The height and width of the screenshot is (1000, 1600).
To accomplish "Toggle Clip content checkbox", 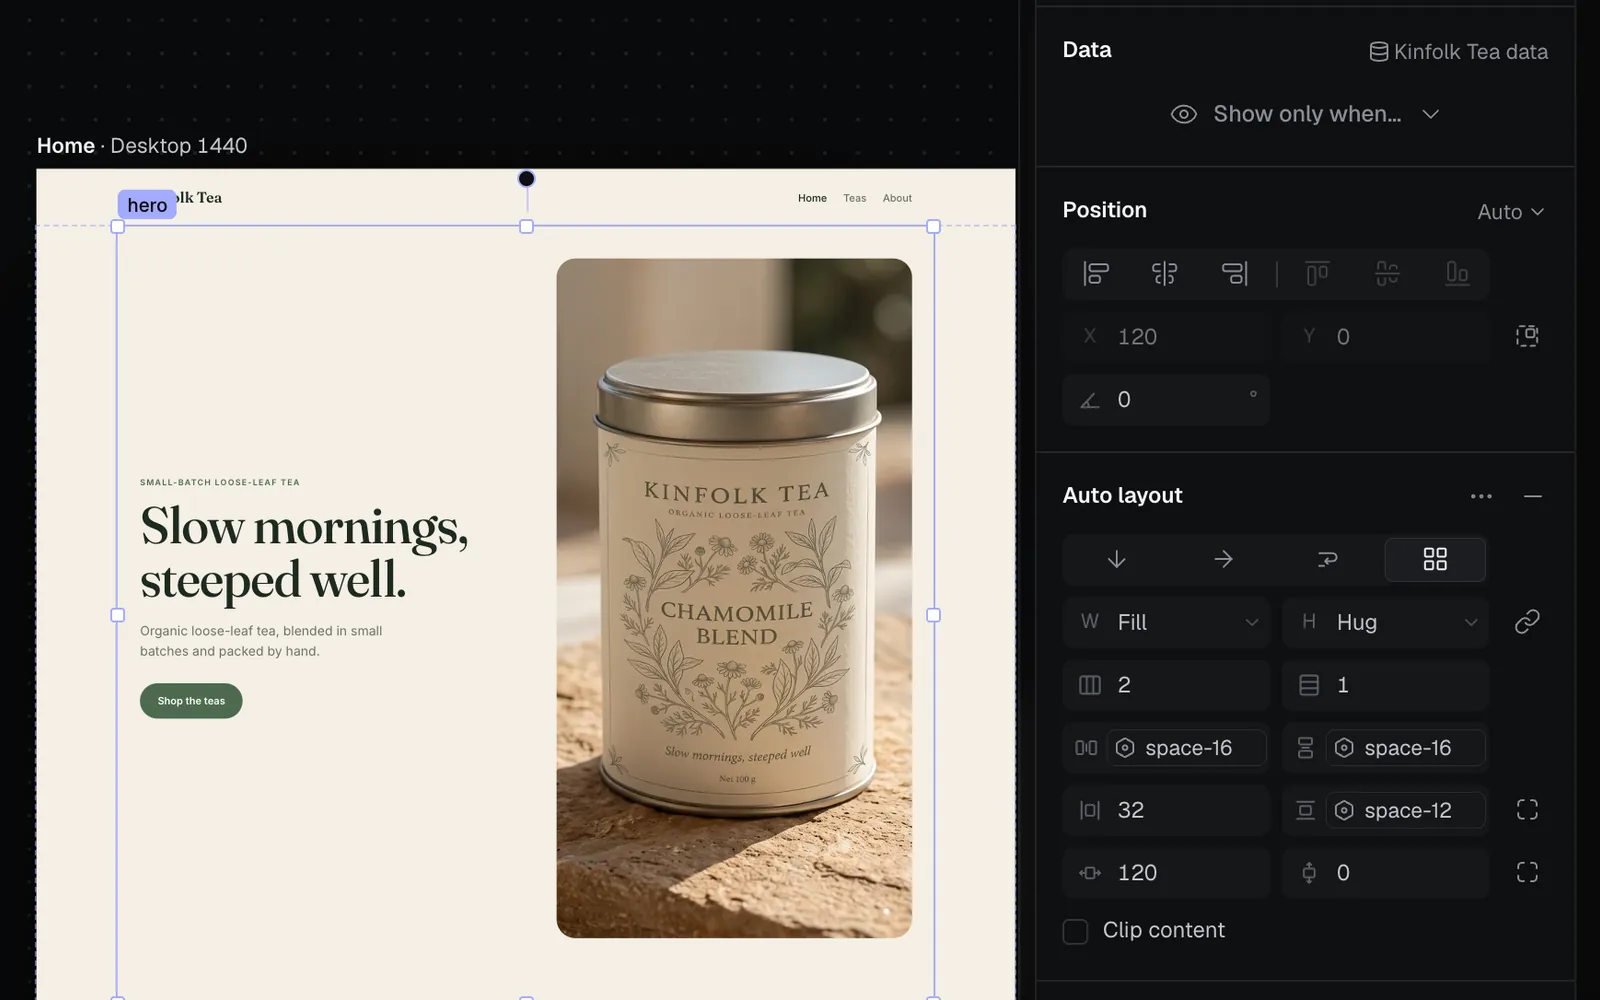I will tap(1075, 931).
